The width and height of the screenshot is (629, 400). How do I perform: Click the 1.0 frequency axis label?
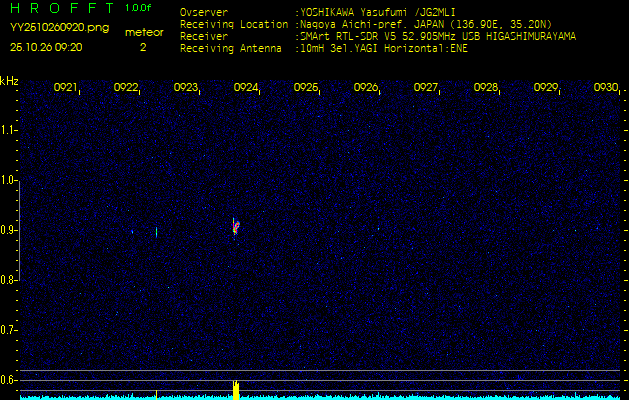(10, 180)
